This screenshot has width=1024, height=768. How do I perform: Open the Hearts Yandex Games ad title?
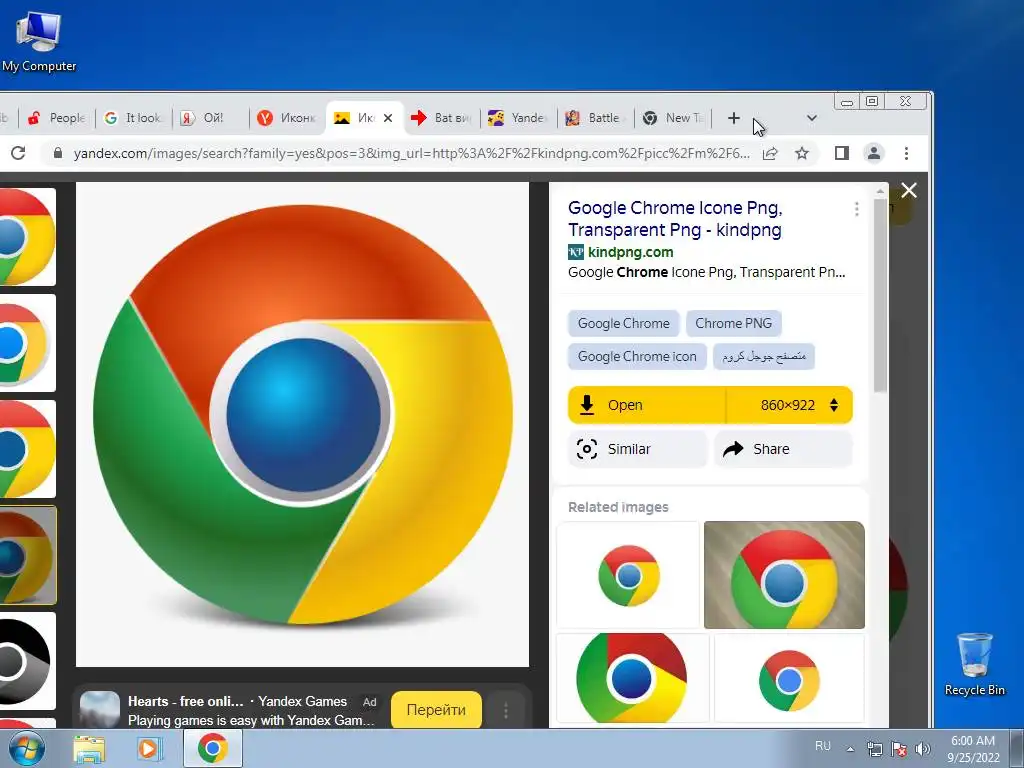pos(185,701)
